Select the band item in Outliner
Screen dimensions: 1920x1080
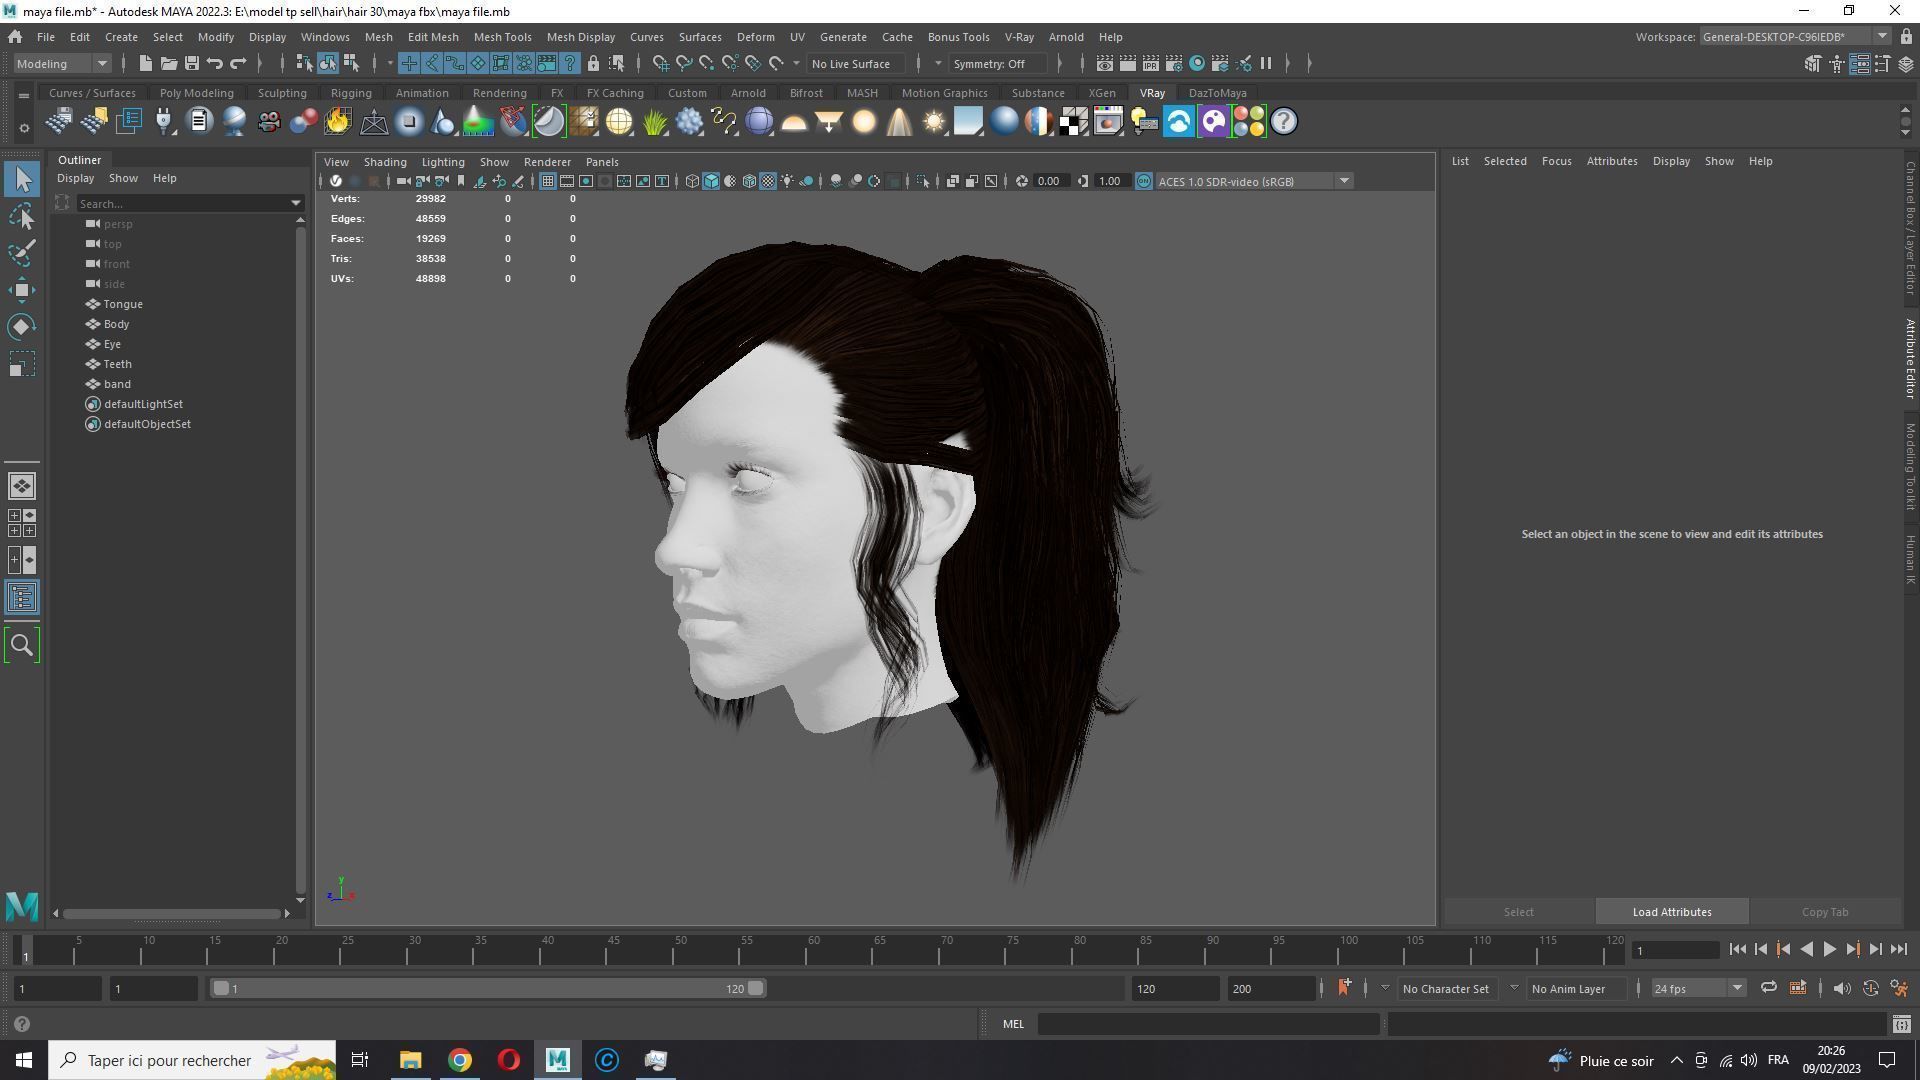[x=117, y=385]
